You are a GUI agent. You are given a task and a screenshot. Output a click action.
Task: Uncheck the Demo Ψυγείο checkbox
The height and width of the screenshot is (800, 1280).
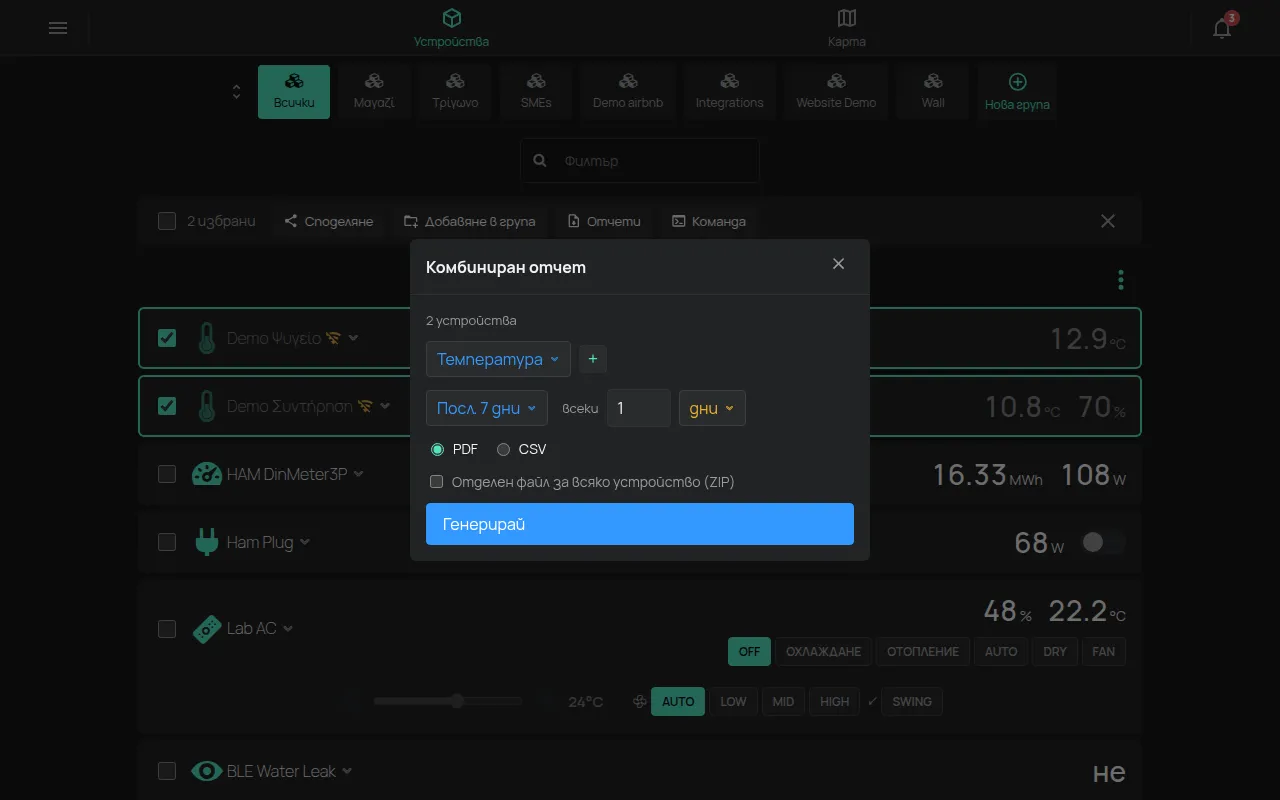point(167,338)
